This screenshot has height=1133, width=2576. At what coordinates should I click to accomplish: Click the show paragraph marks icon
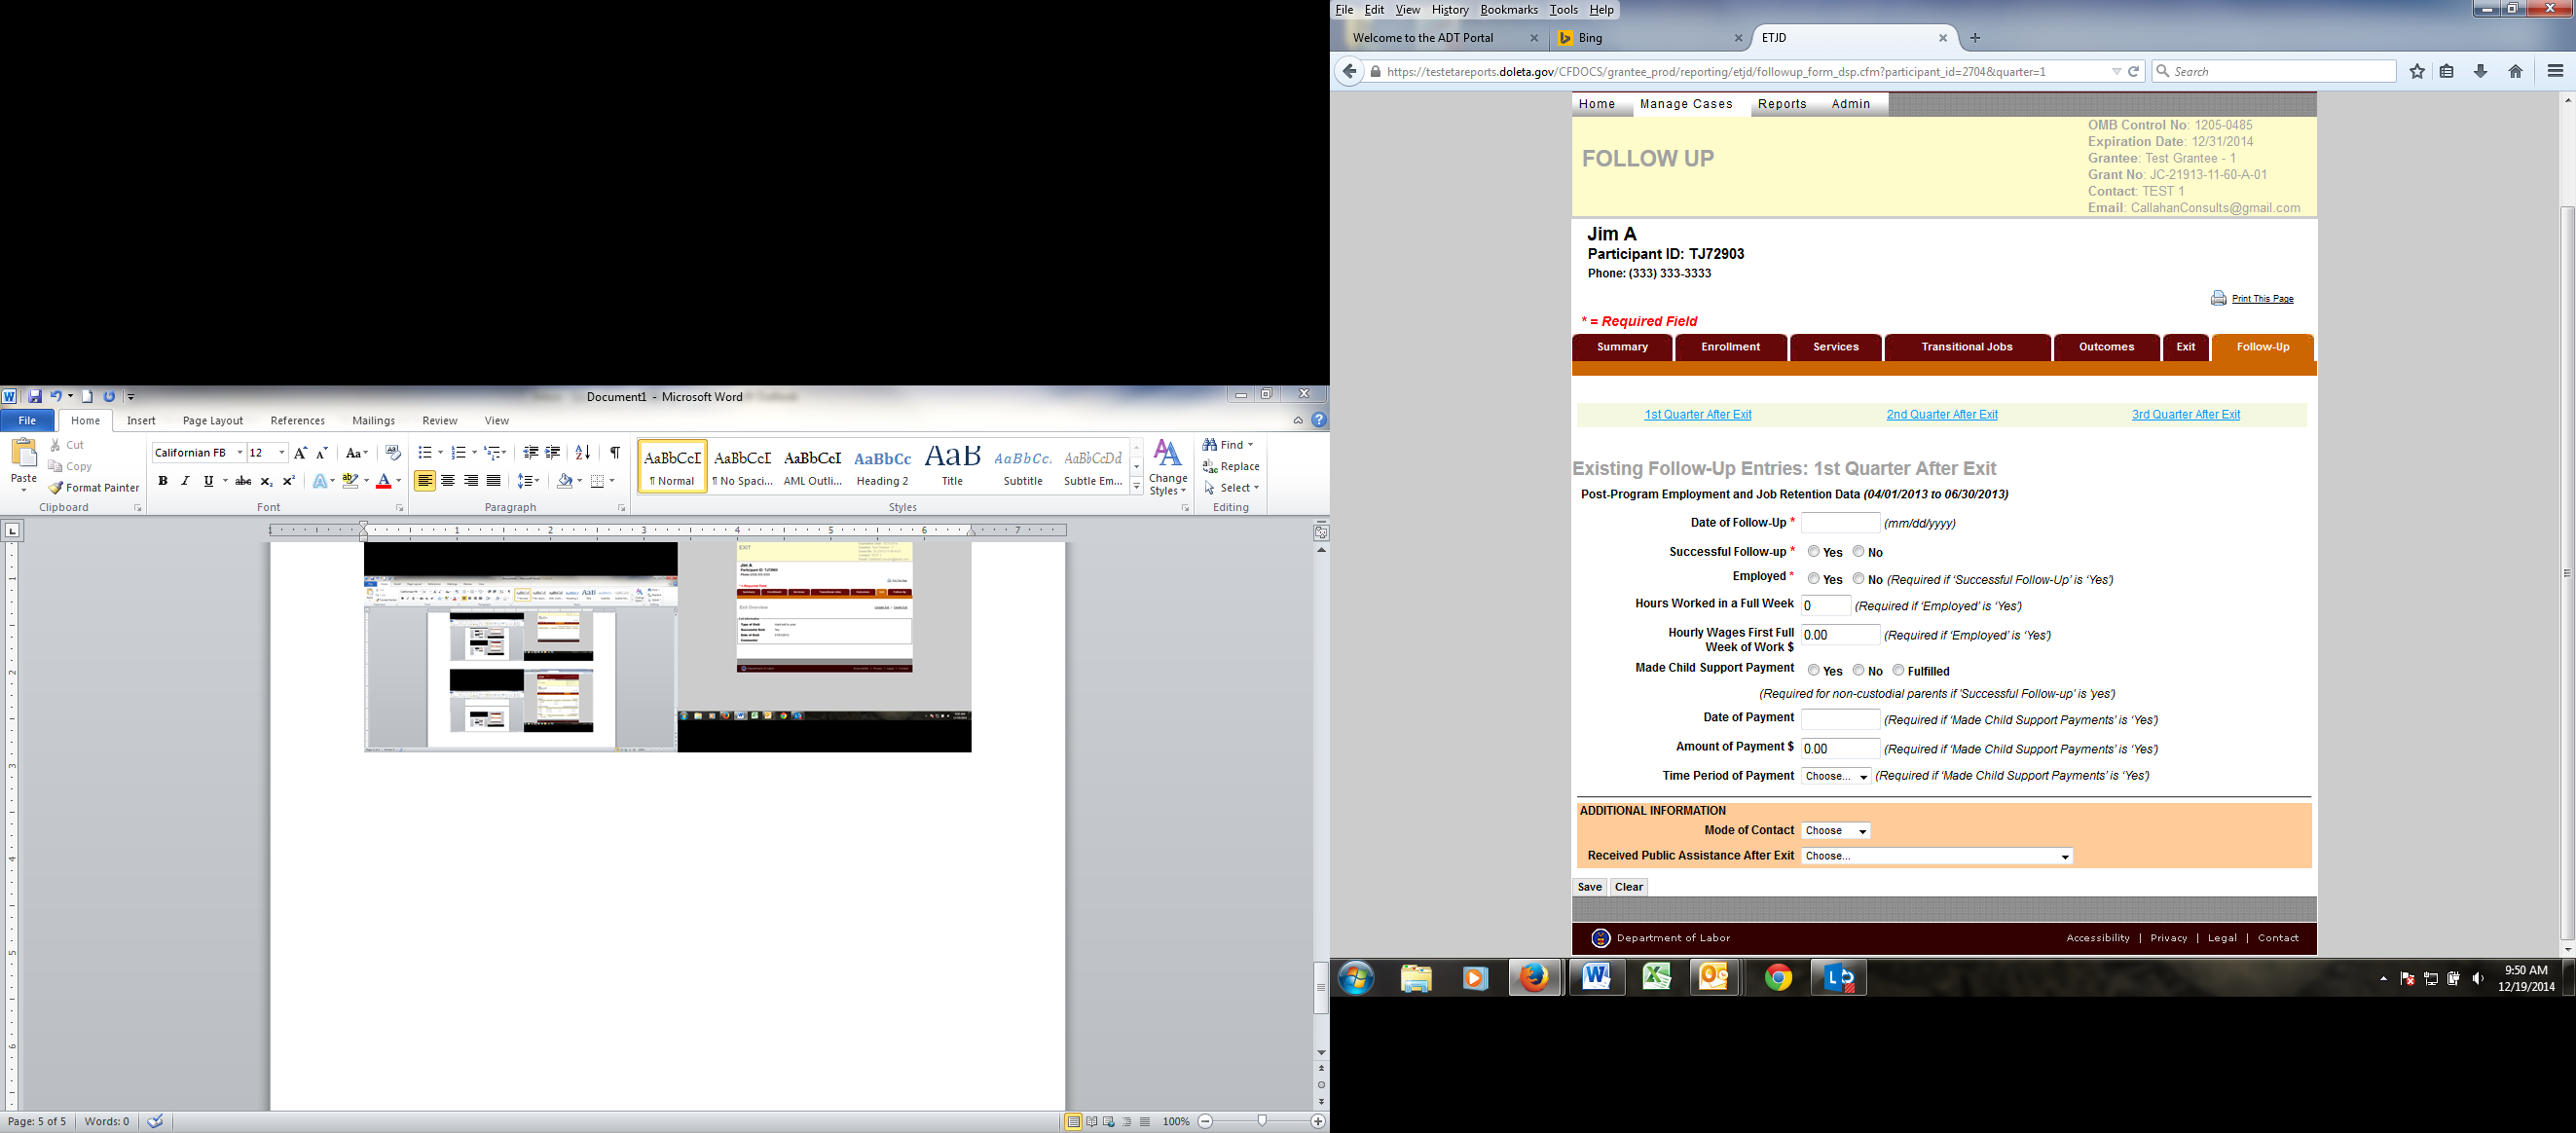pyautogui.click(x=615, y=453)
